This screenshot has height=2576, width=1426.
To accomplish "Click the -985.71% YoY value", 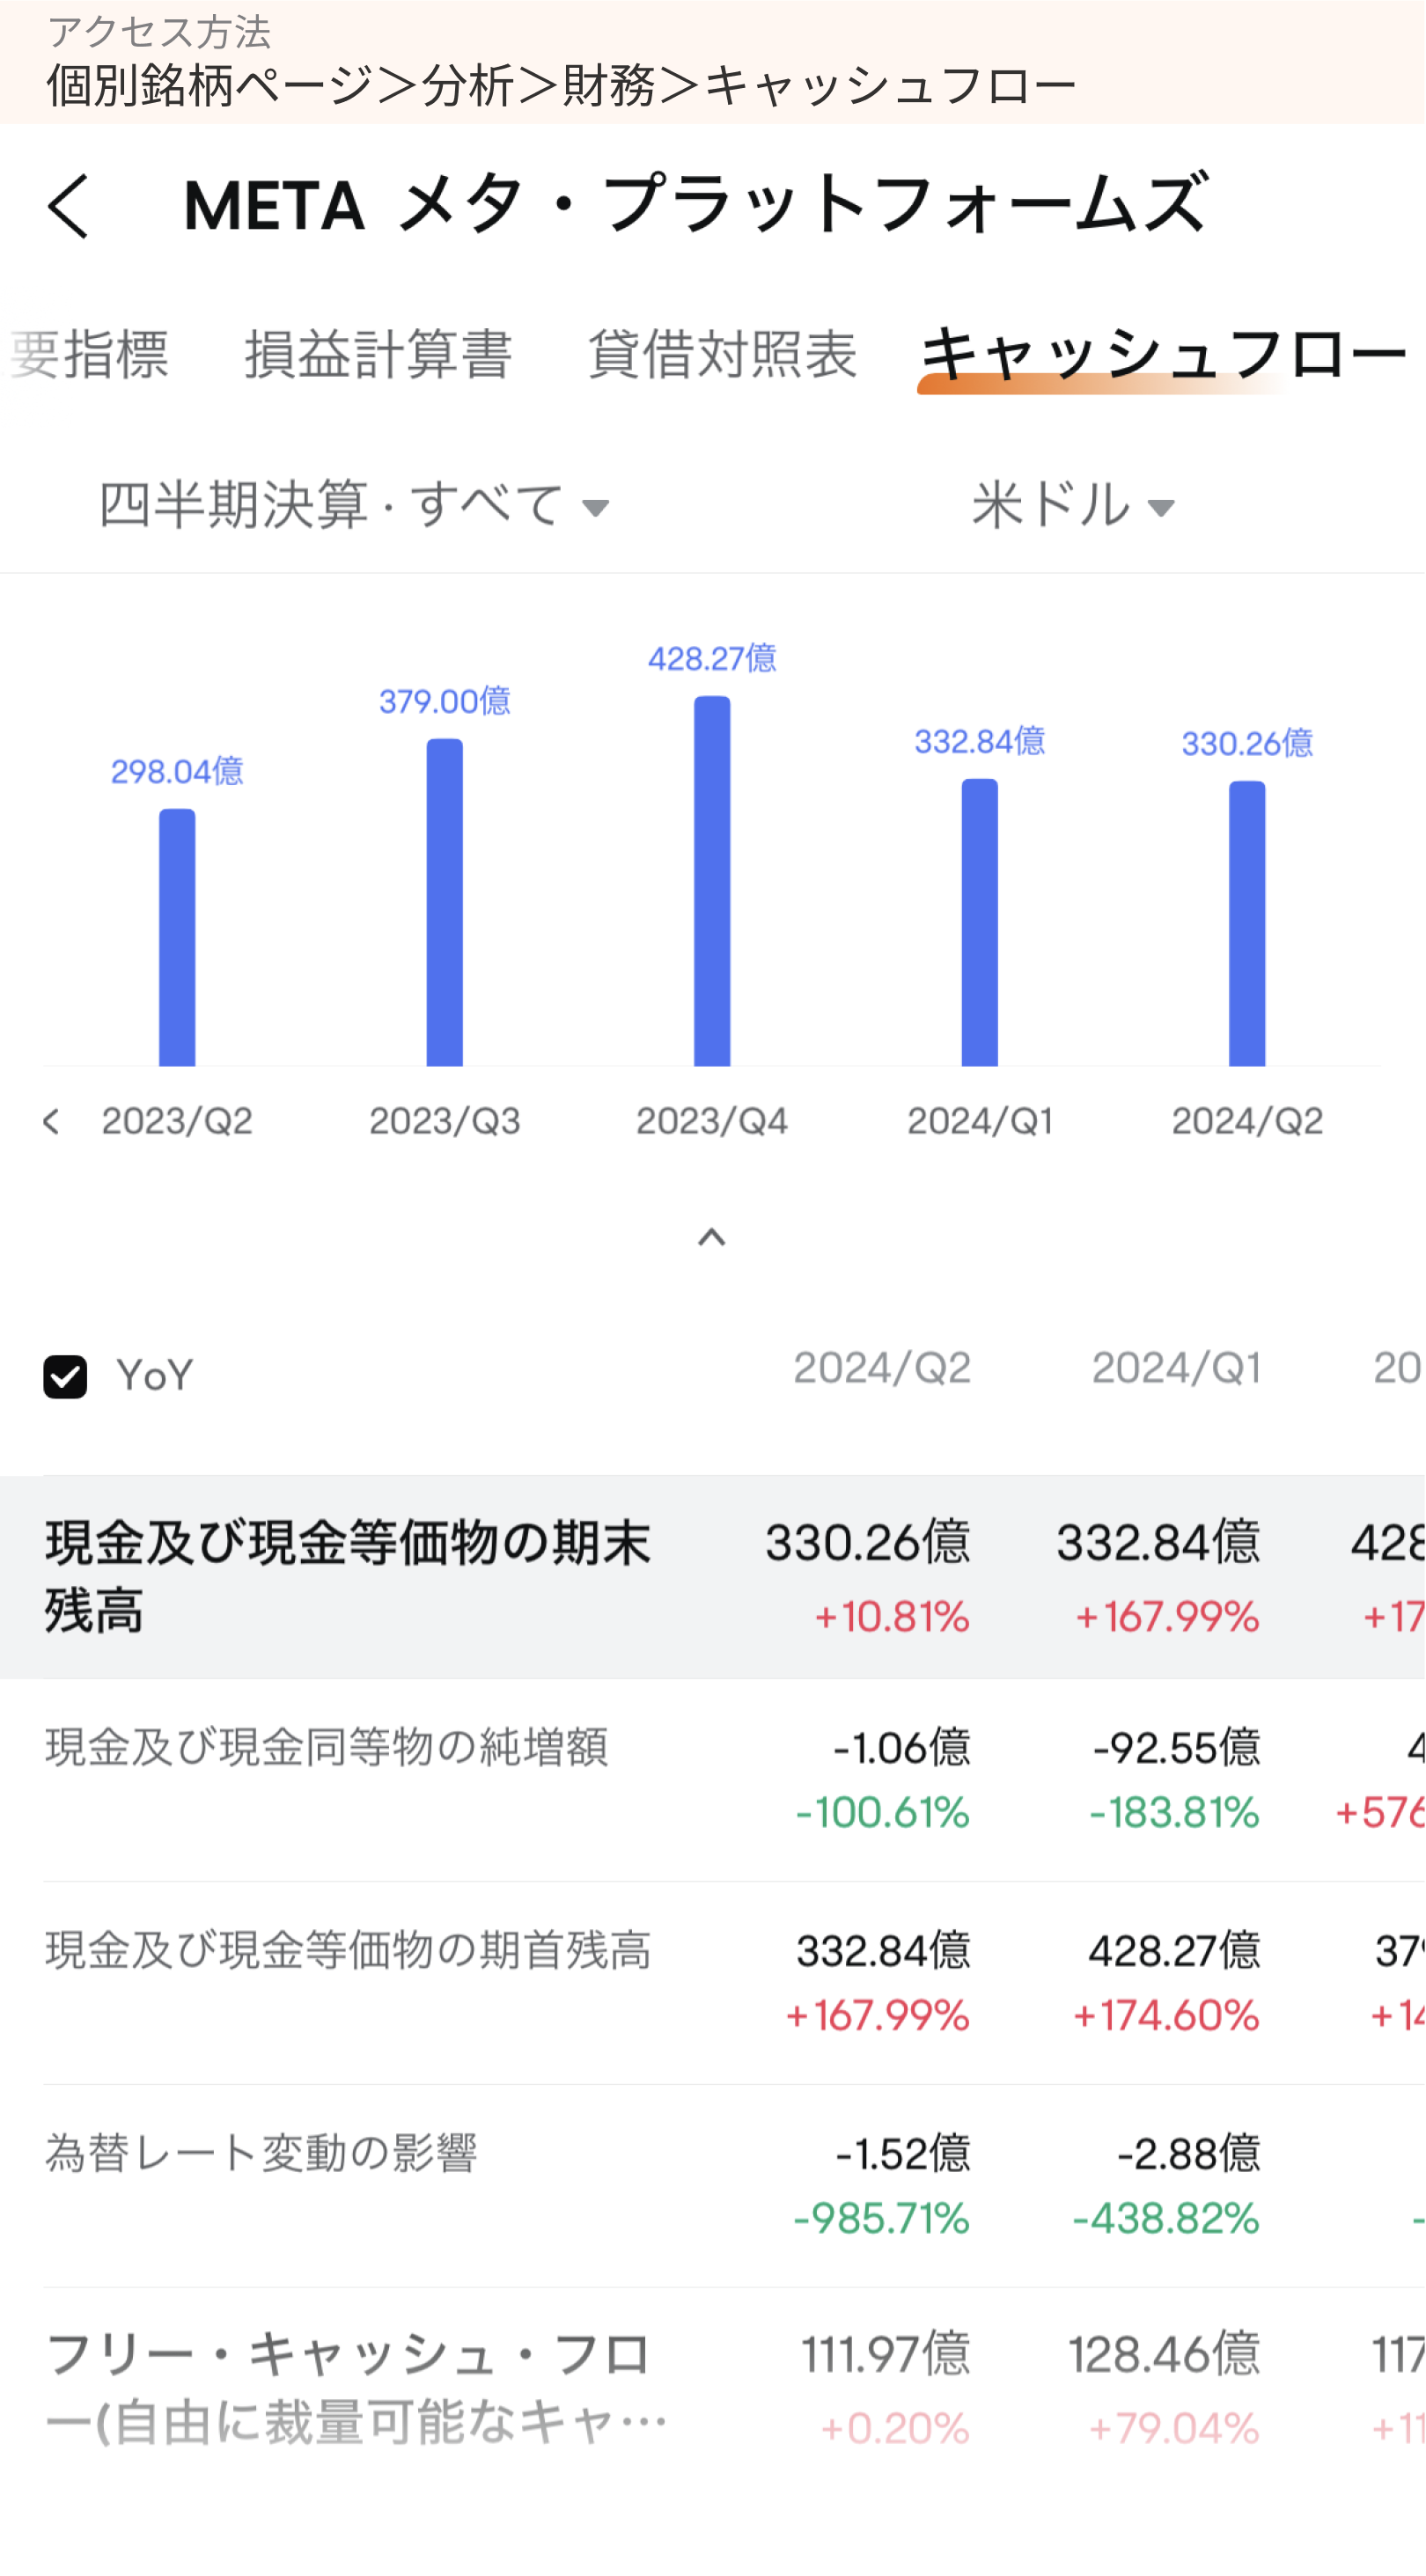I will [x=882, y=2220].
